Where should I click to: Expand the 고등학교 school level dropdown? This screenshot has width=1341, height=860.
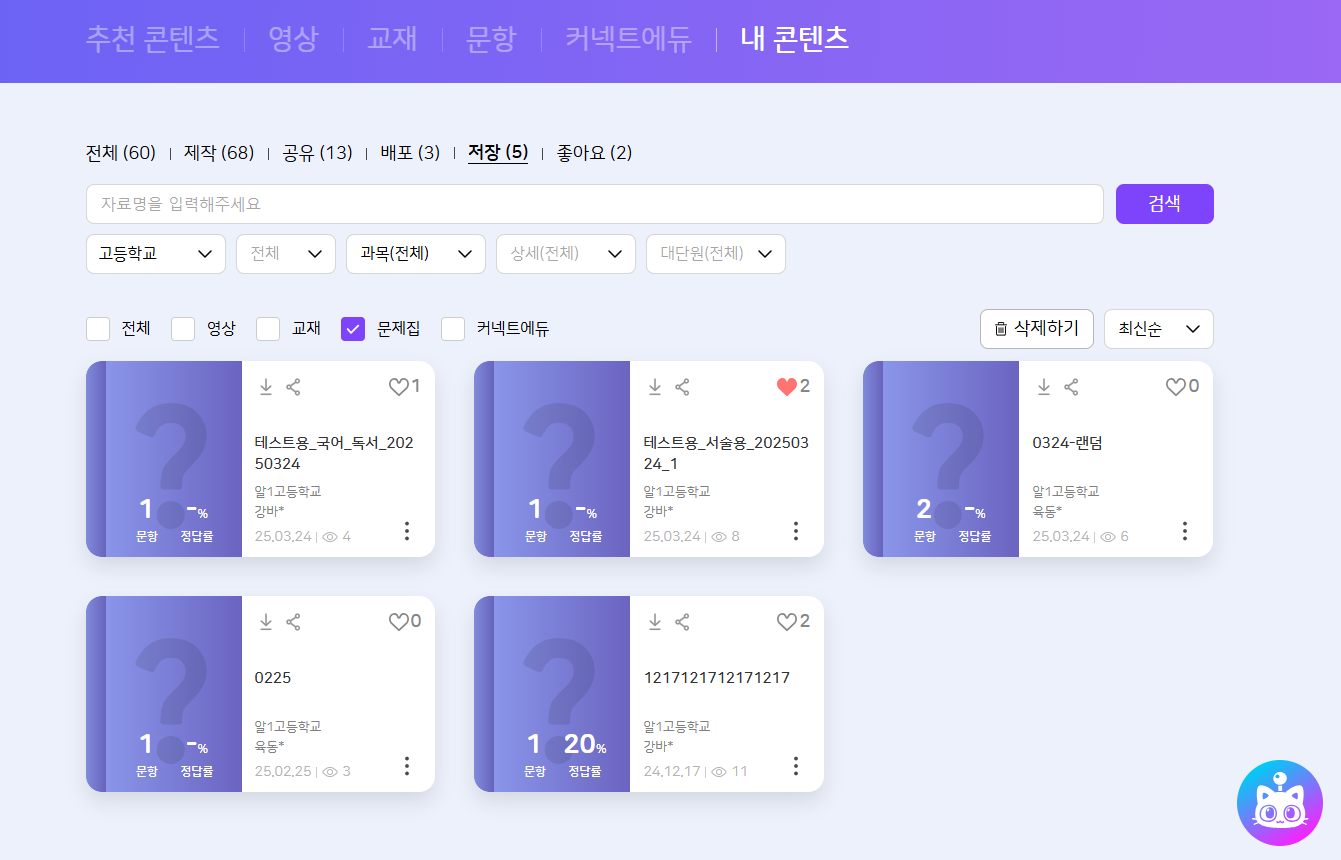(155, 254)
